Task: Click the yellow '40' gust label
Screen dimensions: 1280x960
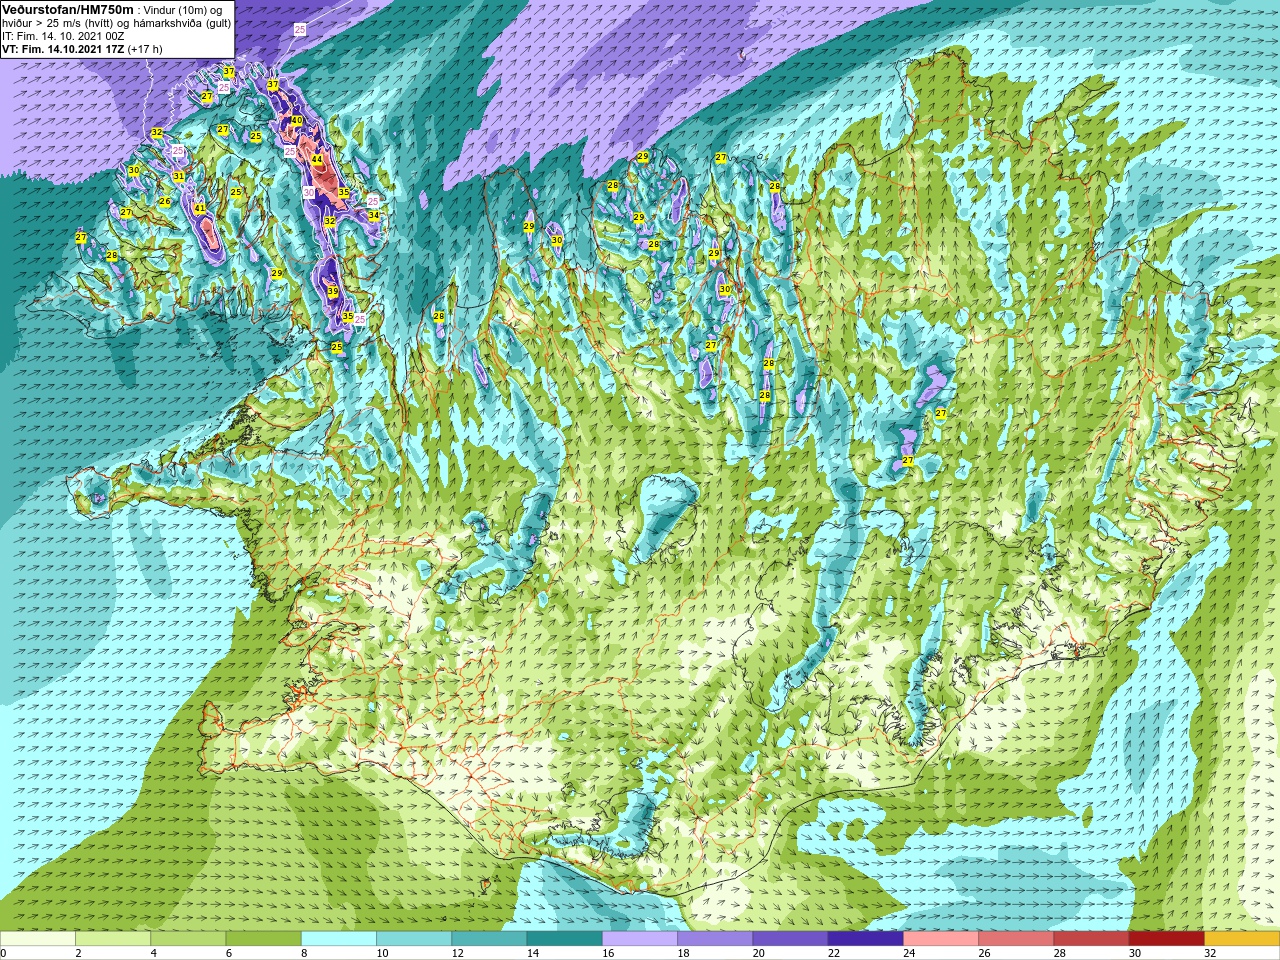Action: click(297, 121)
